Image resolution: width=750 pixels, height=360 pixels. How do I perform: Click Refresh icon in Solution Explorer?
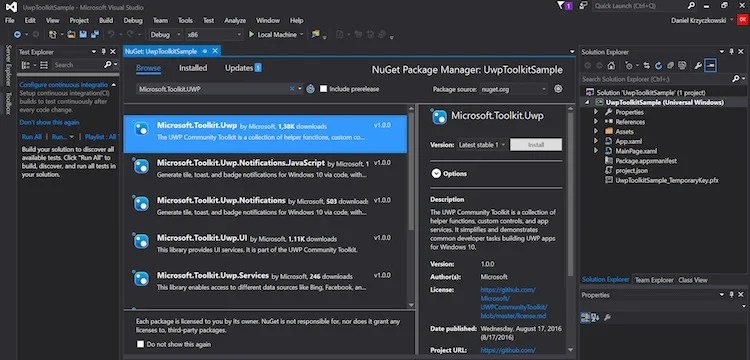pos(658,65)
